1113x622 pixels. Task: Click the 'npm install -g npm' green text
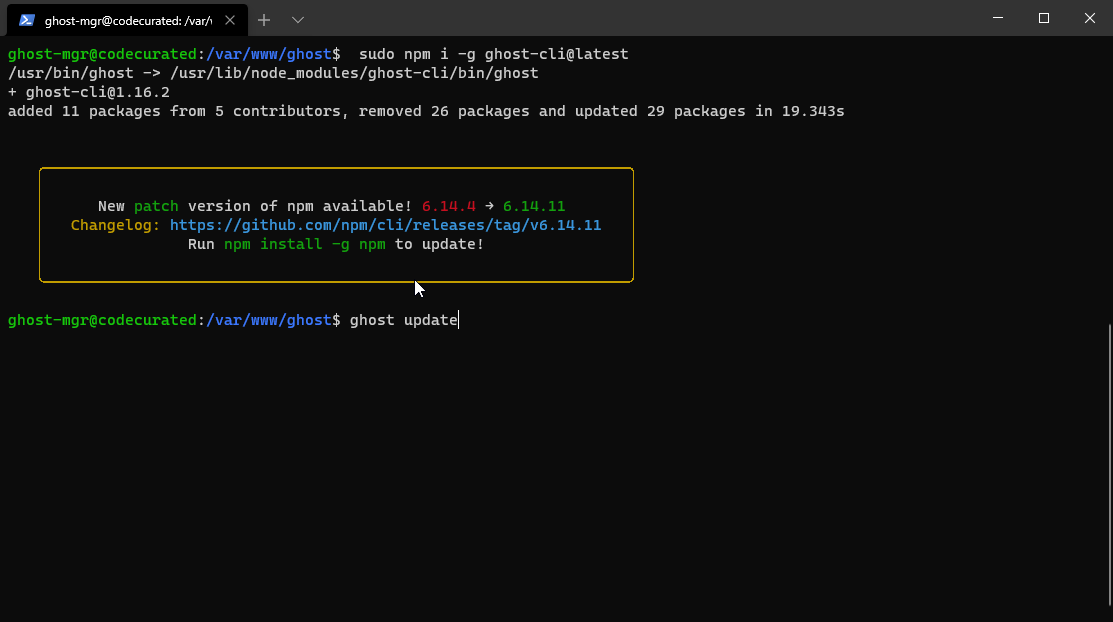point(305,244)
